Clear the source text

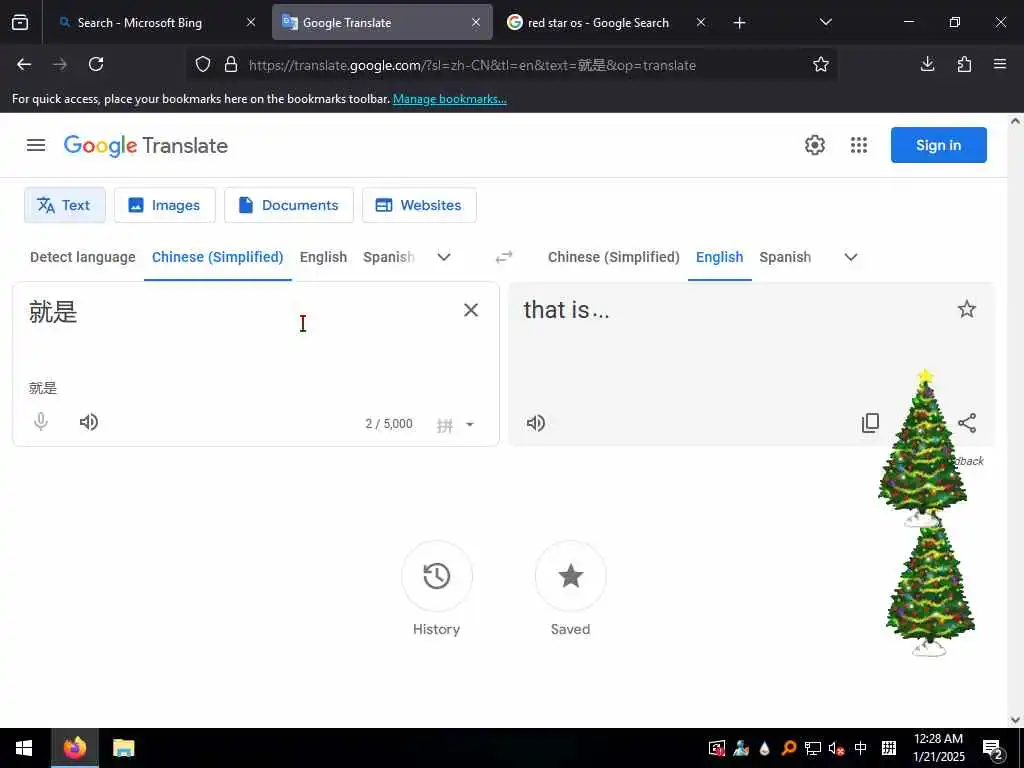[x=471, y=310]
